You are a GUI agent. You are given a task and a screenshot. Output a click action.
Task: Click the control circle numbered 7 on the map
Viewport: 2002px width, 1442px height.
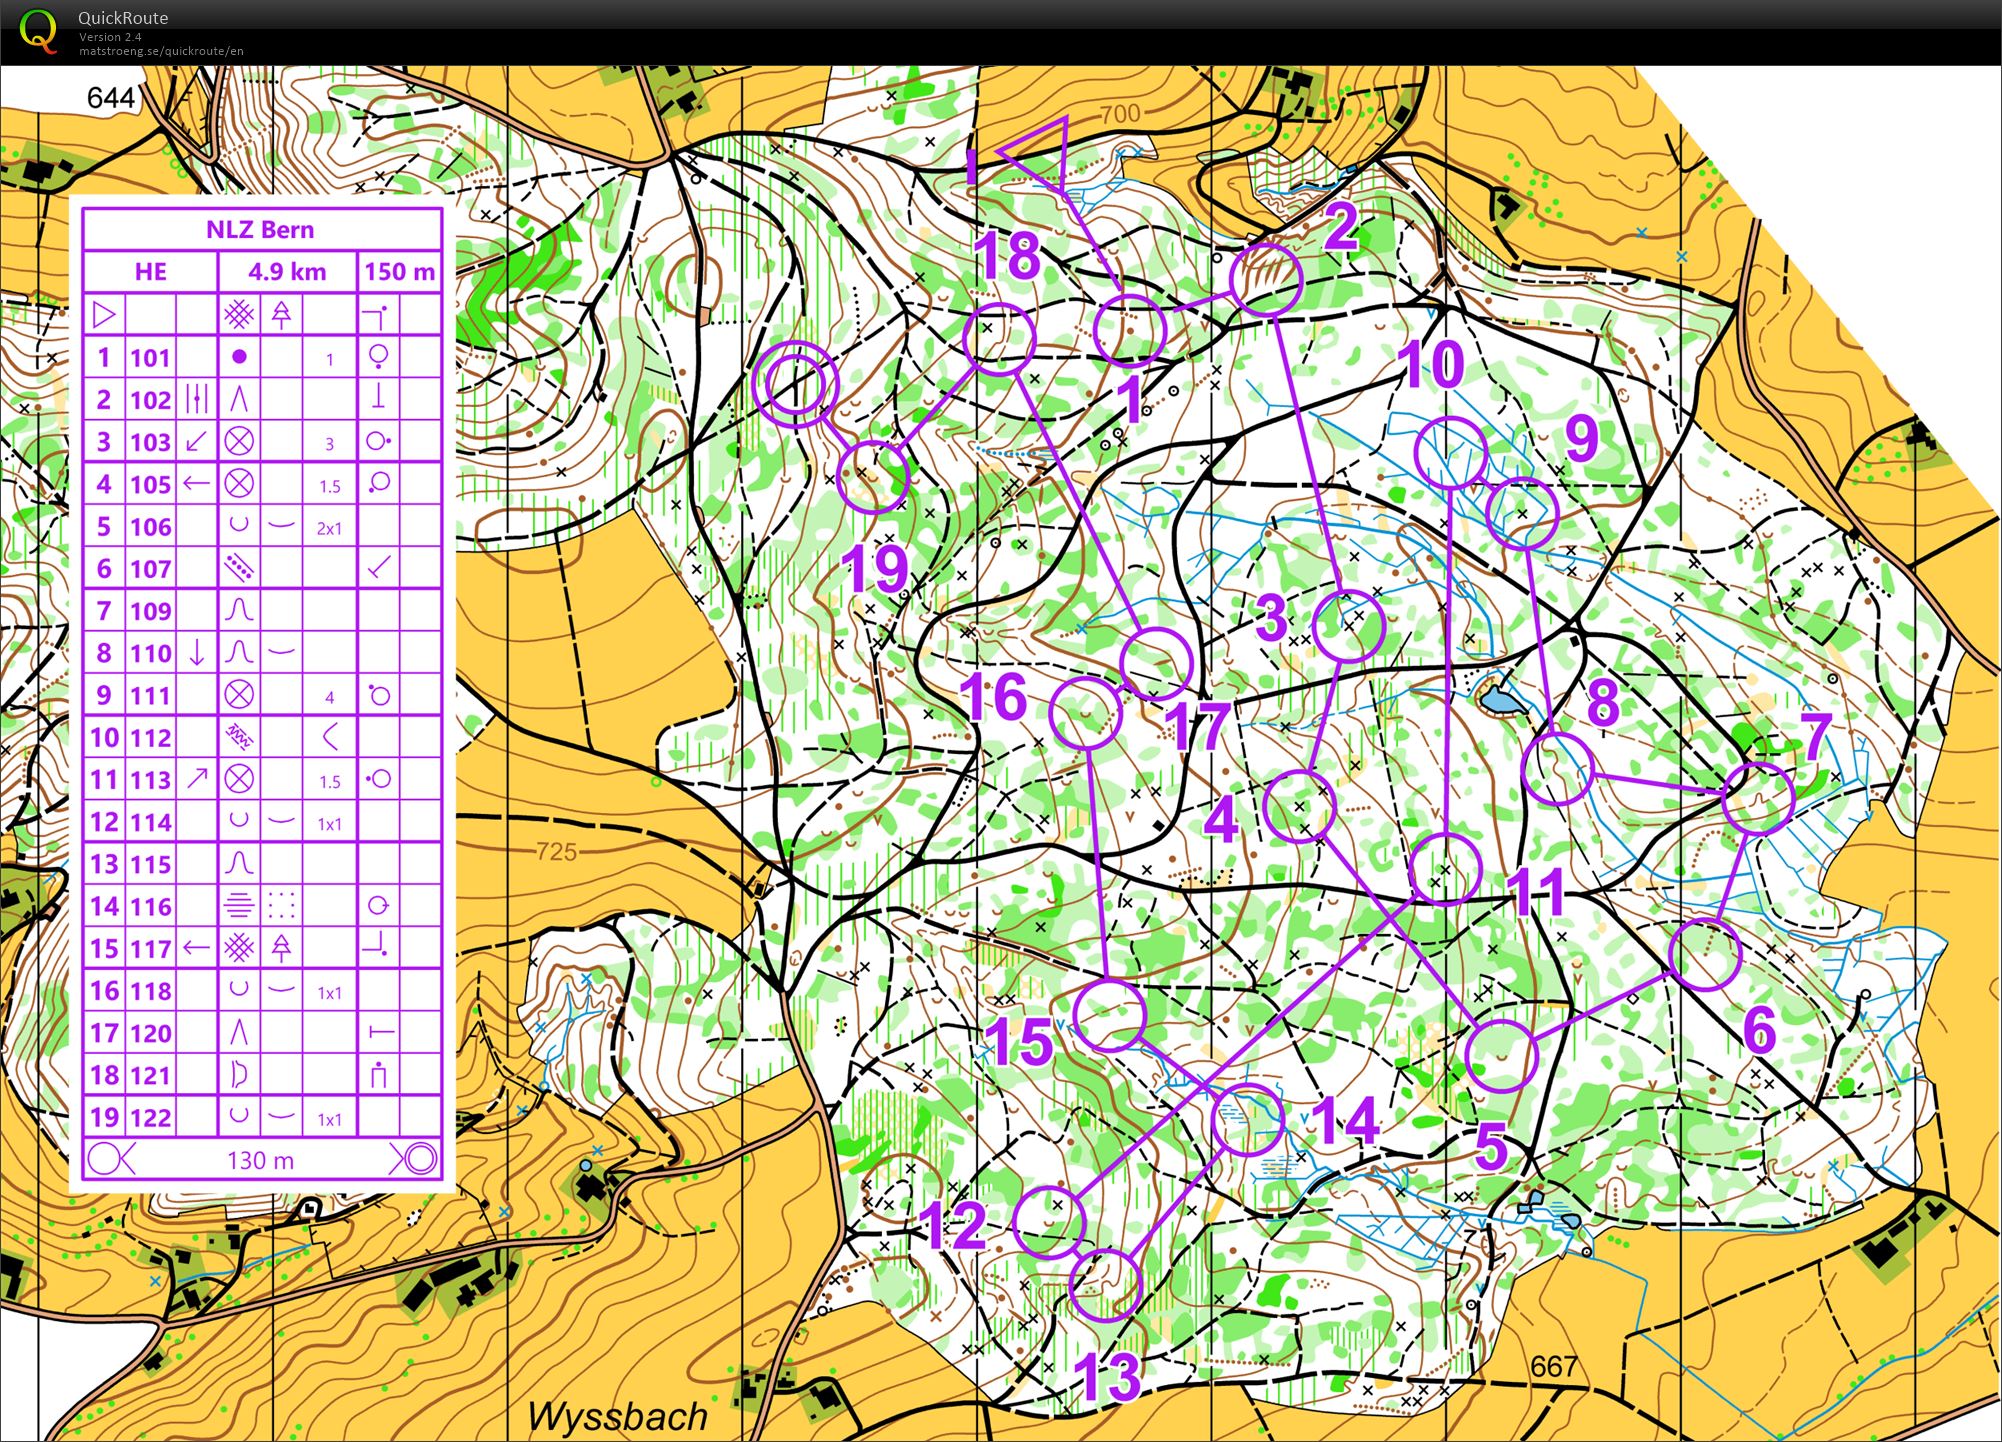coord(1758,799)
